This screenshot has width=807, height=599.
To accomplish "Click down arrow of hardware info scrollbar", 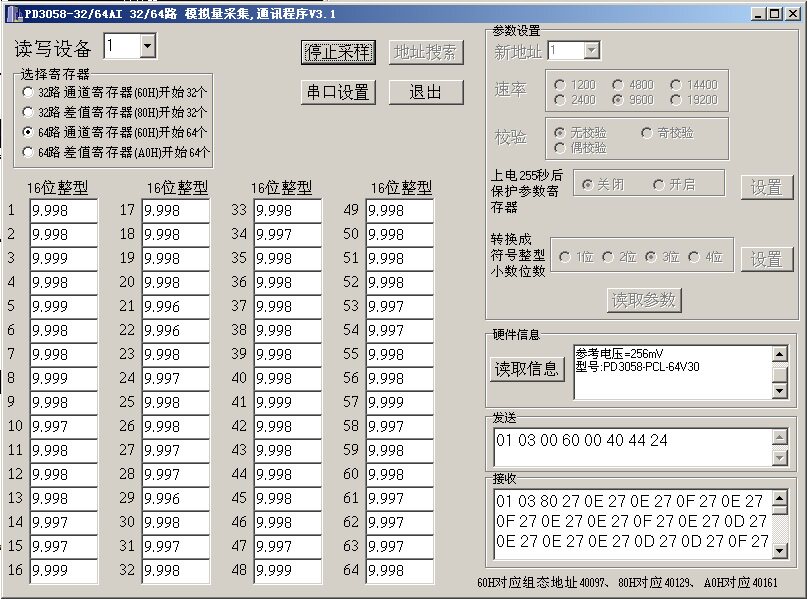I will [780, 391].
